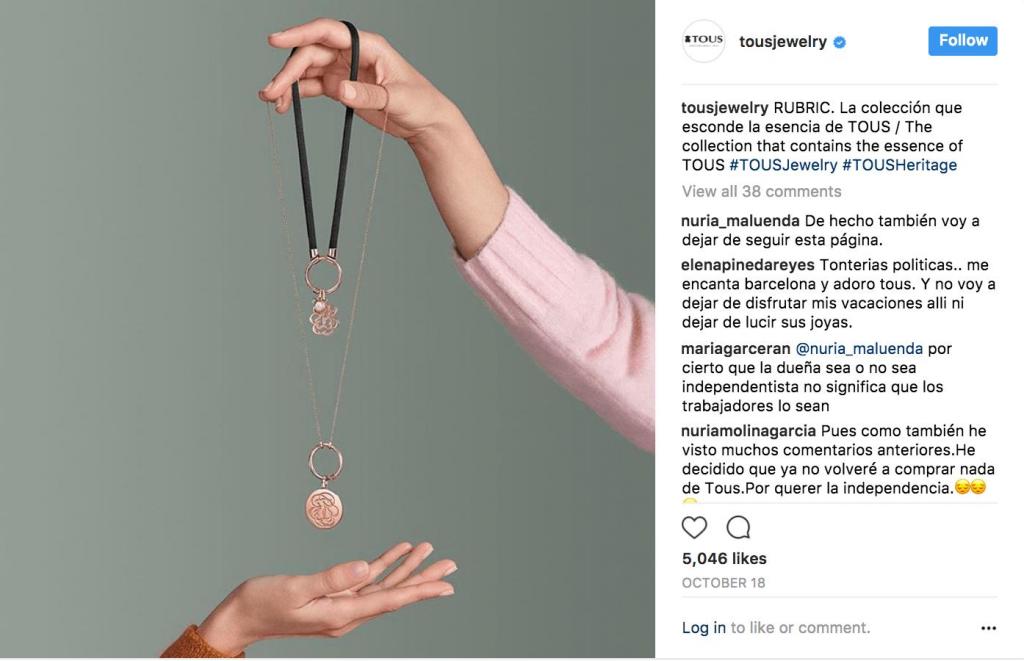Screen dimensions: 1024x661
Task: Click the blue verified badge
Action: click(840, 42)
